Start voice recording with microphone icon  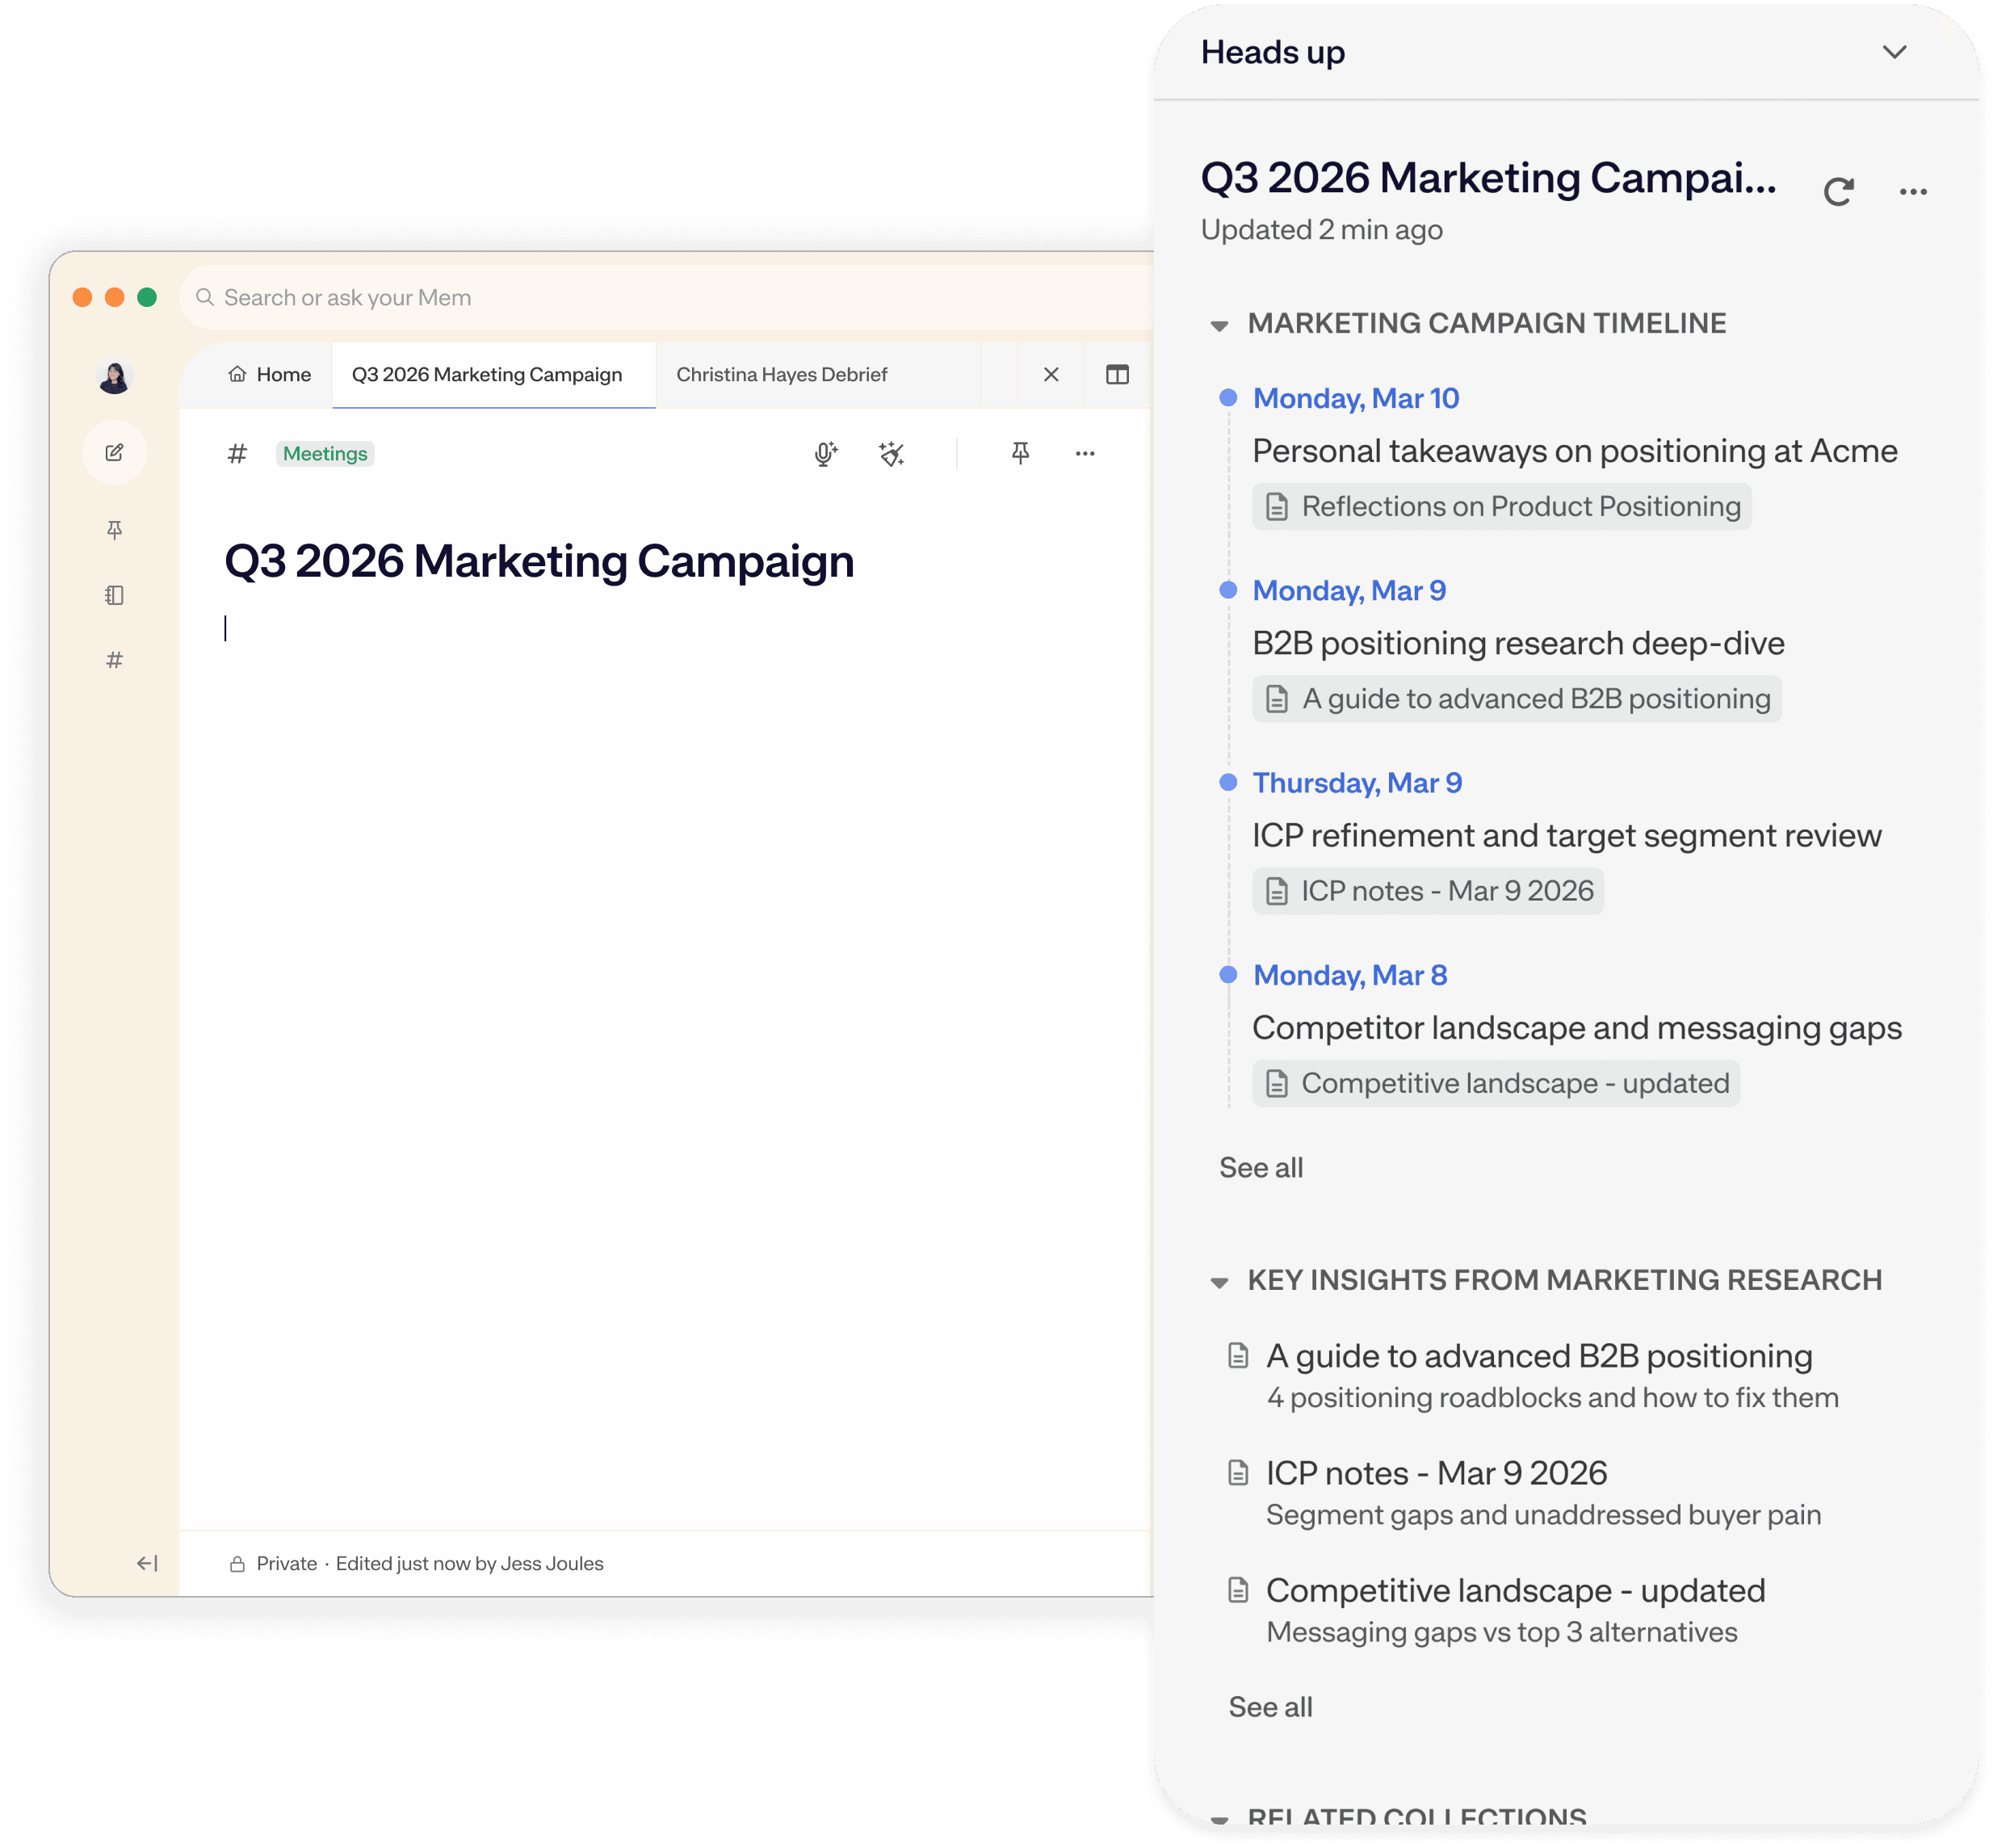coord(825,454)
